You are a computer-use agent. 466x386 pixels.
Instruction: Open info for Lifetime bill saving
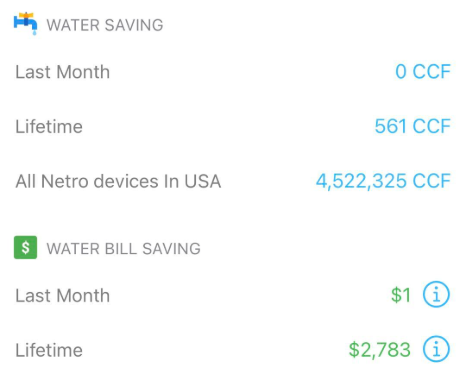tap(436, 349)
